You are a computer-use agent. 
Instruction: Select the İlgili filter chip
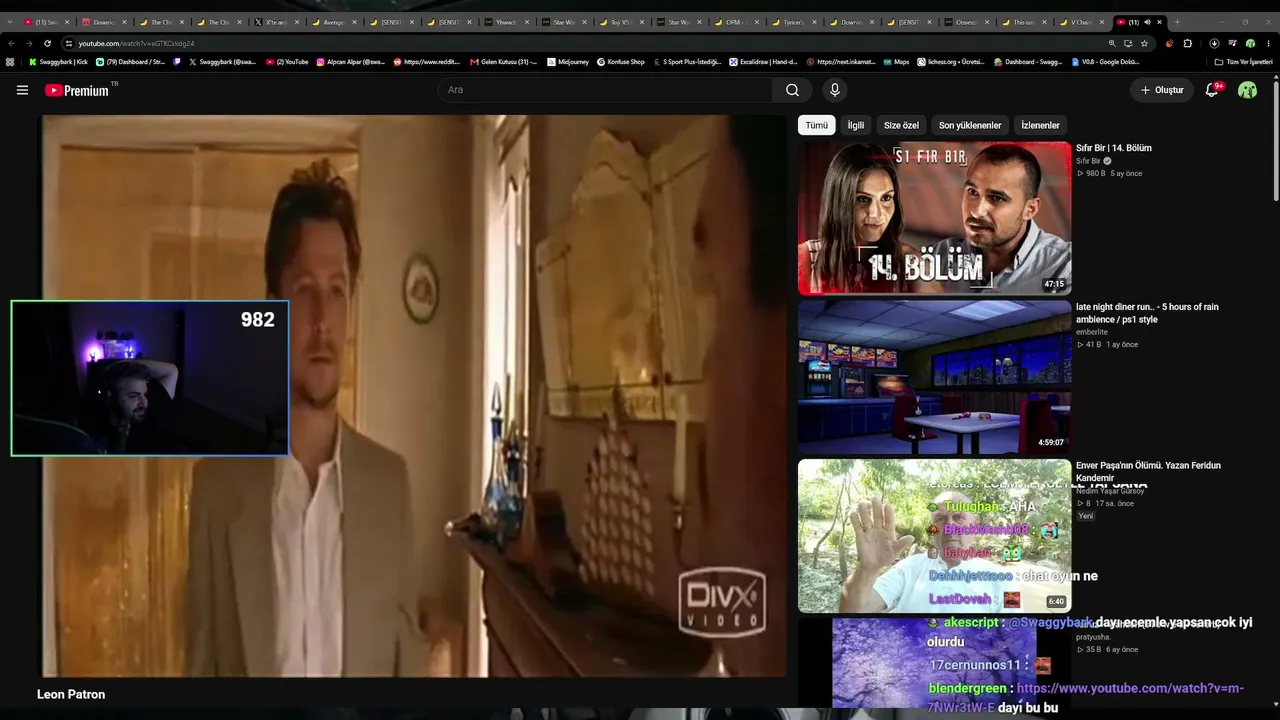[856, 125]
